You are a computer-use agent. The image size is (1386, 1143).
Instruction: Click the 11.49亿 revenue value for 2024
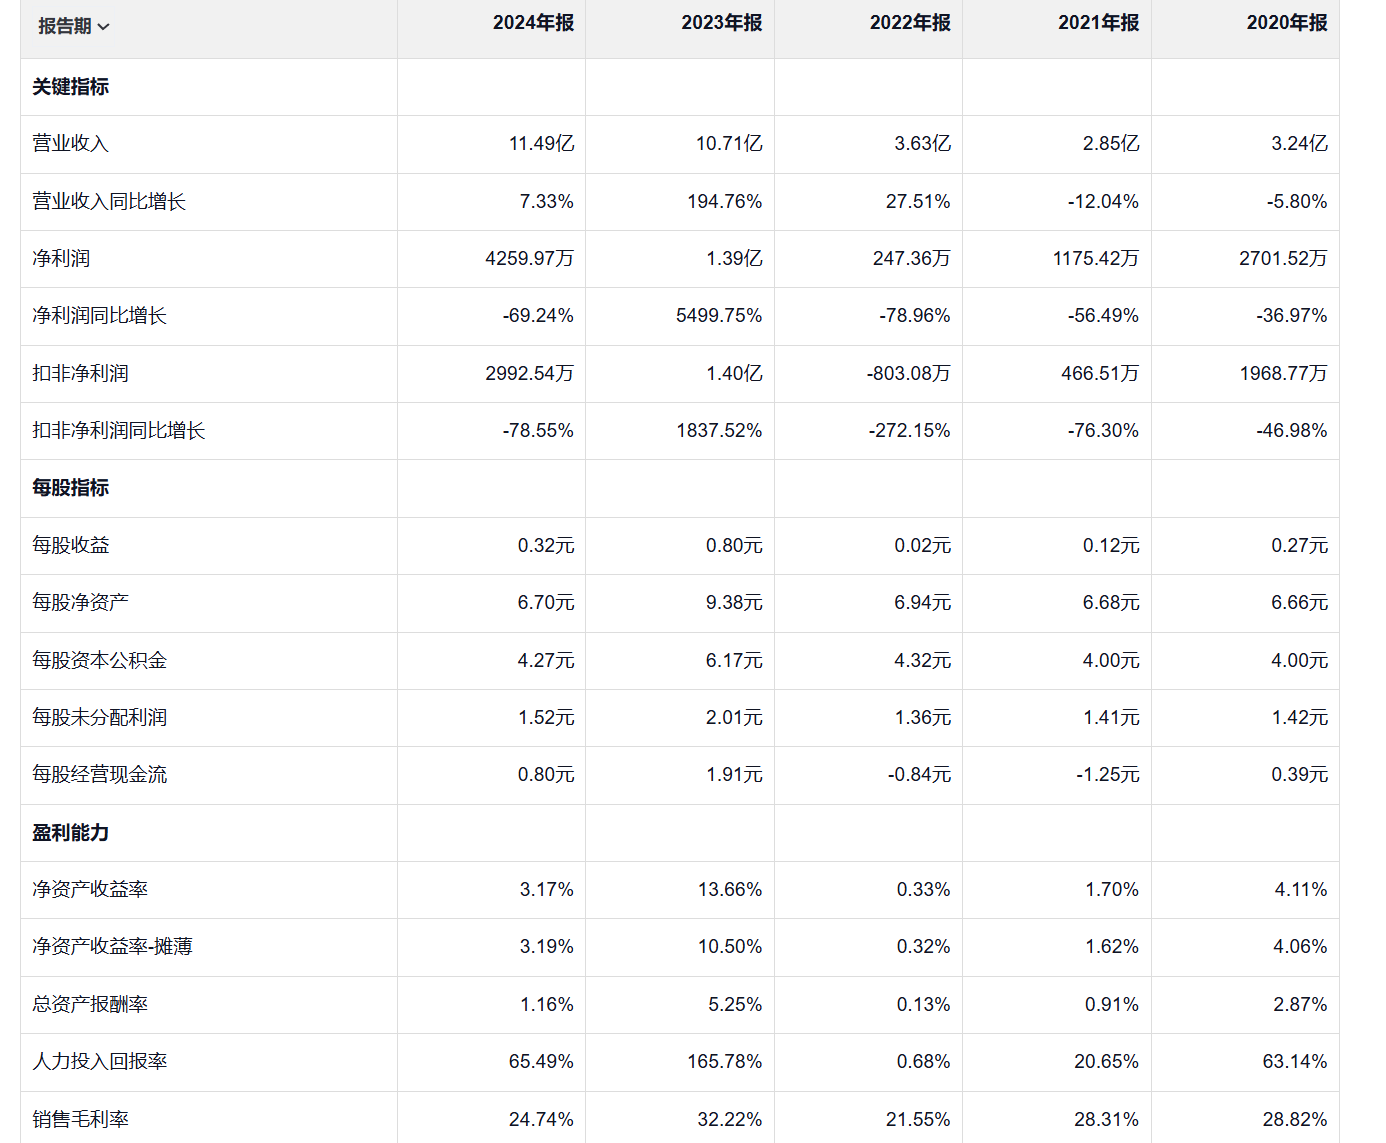[541, 144]
